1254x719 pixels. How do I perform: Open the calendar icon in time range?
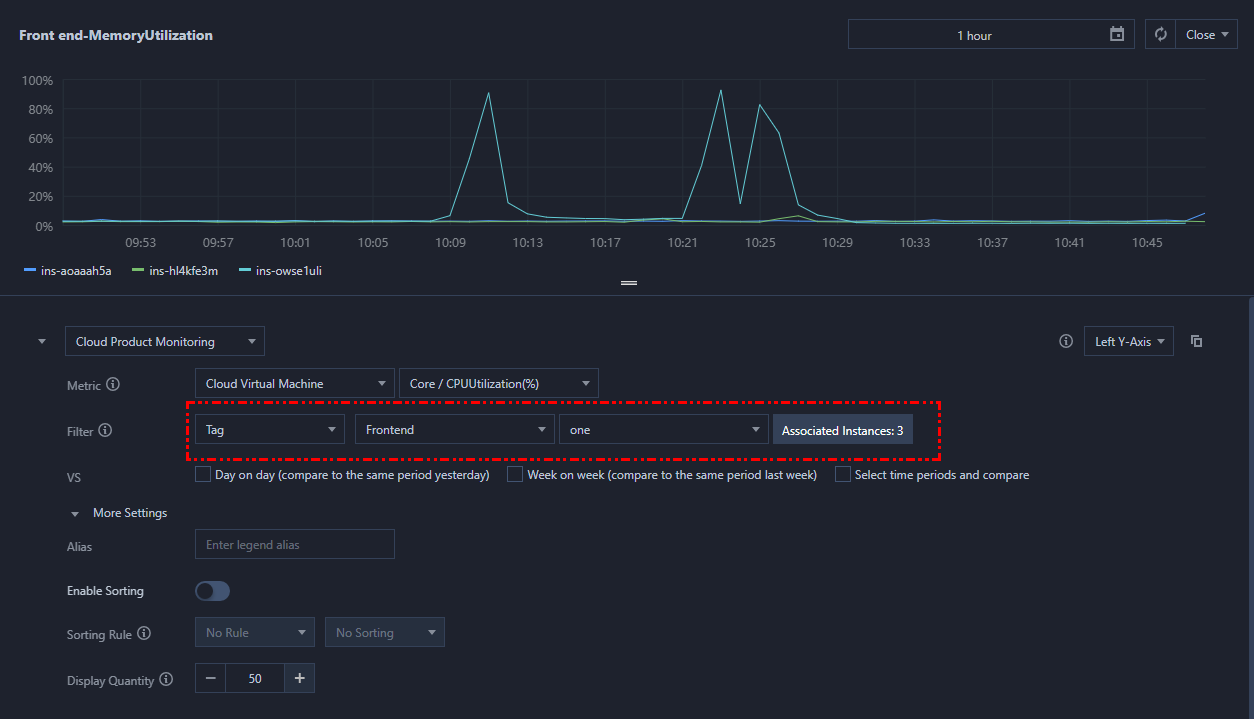(1117, 35)
